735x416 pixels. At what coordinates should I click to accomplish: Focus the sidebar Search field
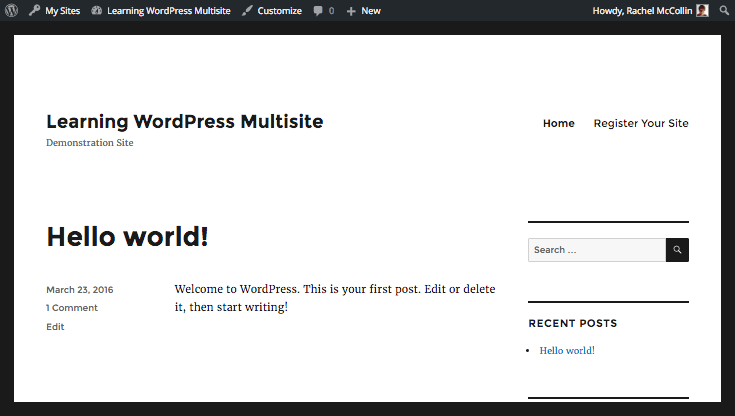point(597,250)
